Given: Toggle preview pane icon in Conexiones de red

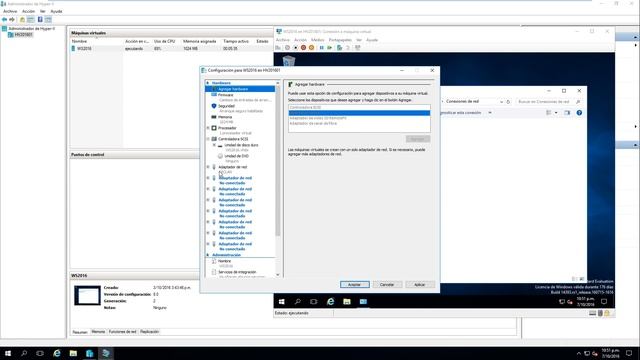Looking at the screenshot, I should [567, 113].
